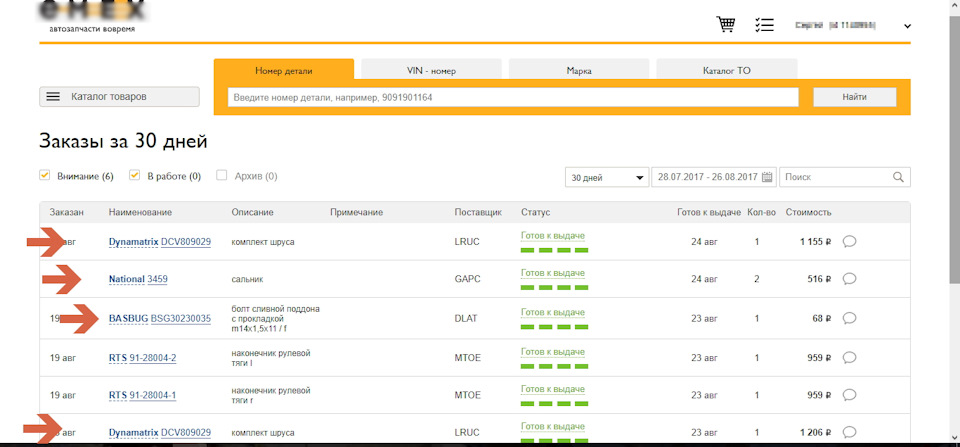Click progress bar of National 3459 order
Viewport: 960px width, 447px height.
click(554, 287)
